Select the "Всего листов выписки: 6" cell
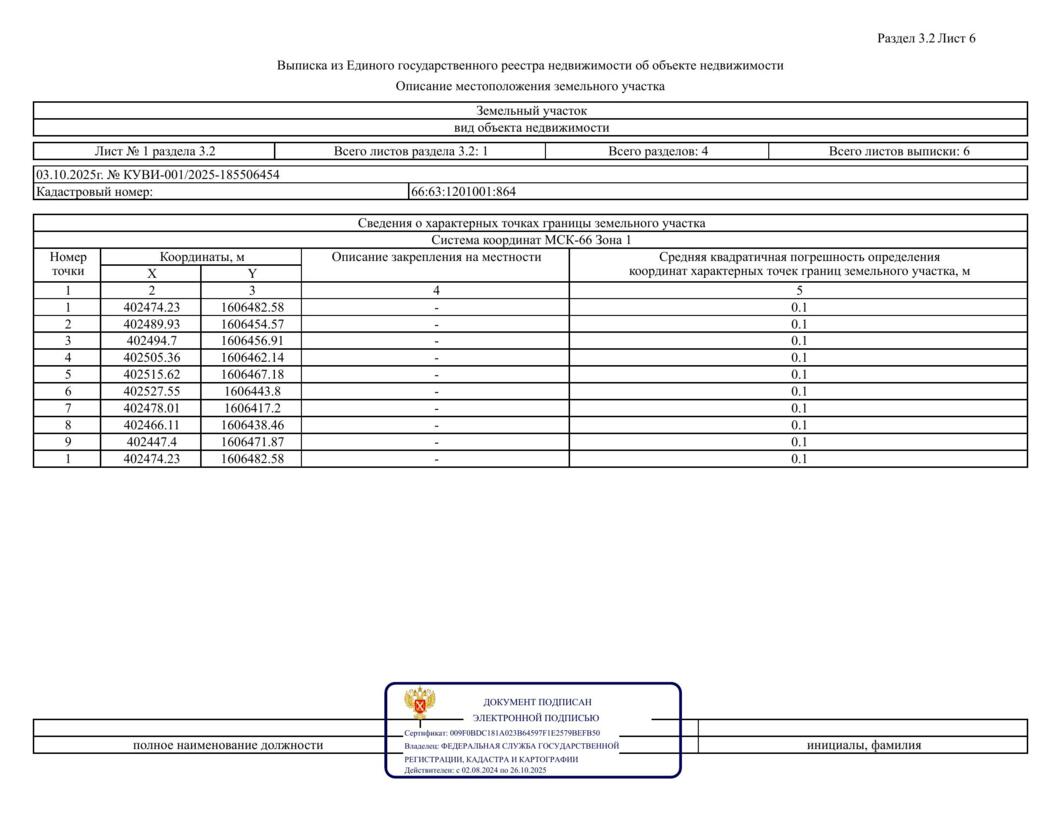The height and width of the screenshot is (820, 1061). click(898, 152)
